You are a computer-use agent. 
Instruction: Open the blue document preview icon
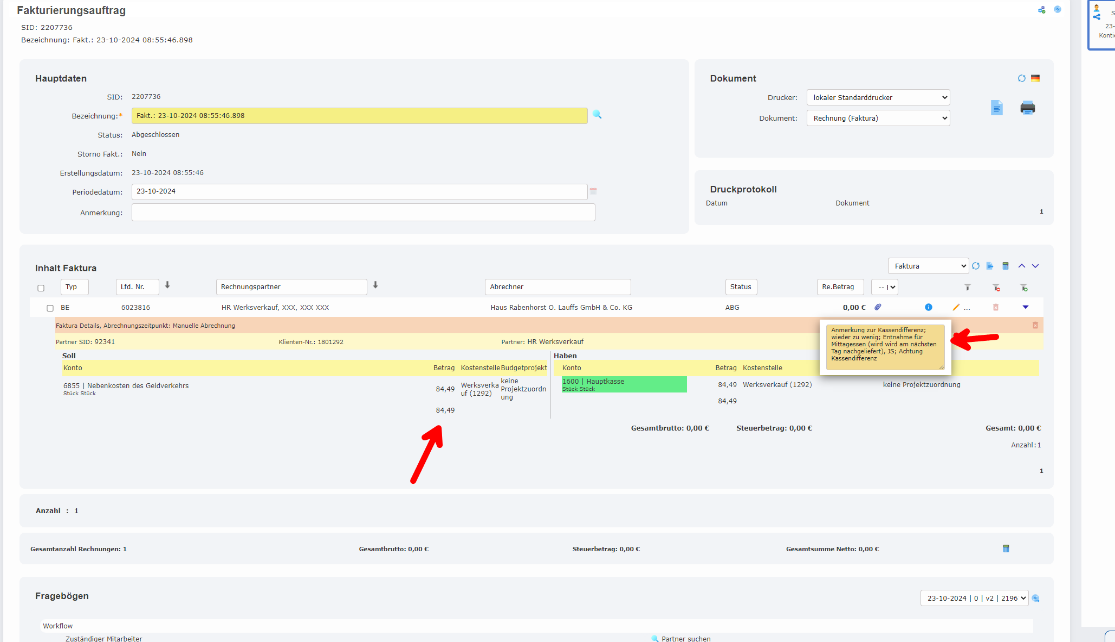pyautogui.click(x=996, y=108)
